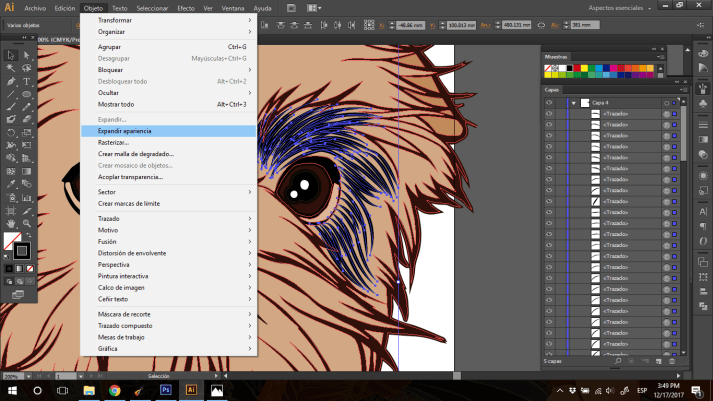The image size is (713, 401).
Task: Select the Type tool
Action: [26, 81]
